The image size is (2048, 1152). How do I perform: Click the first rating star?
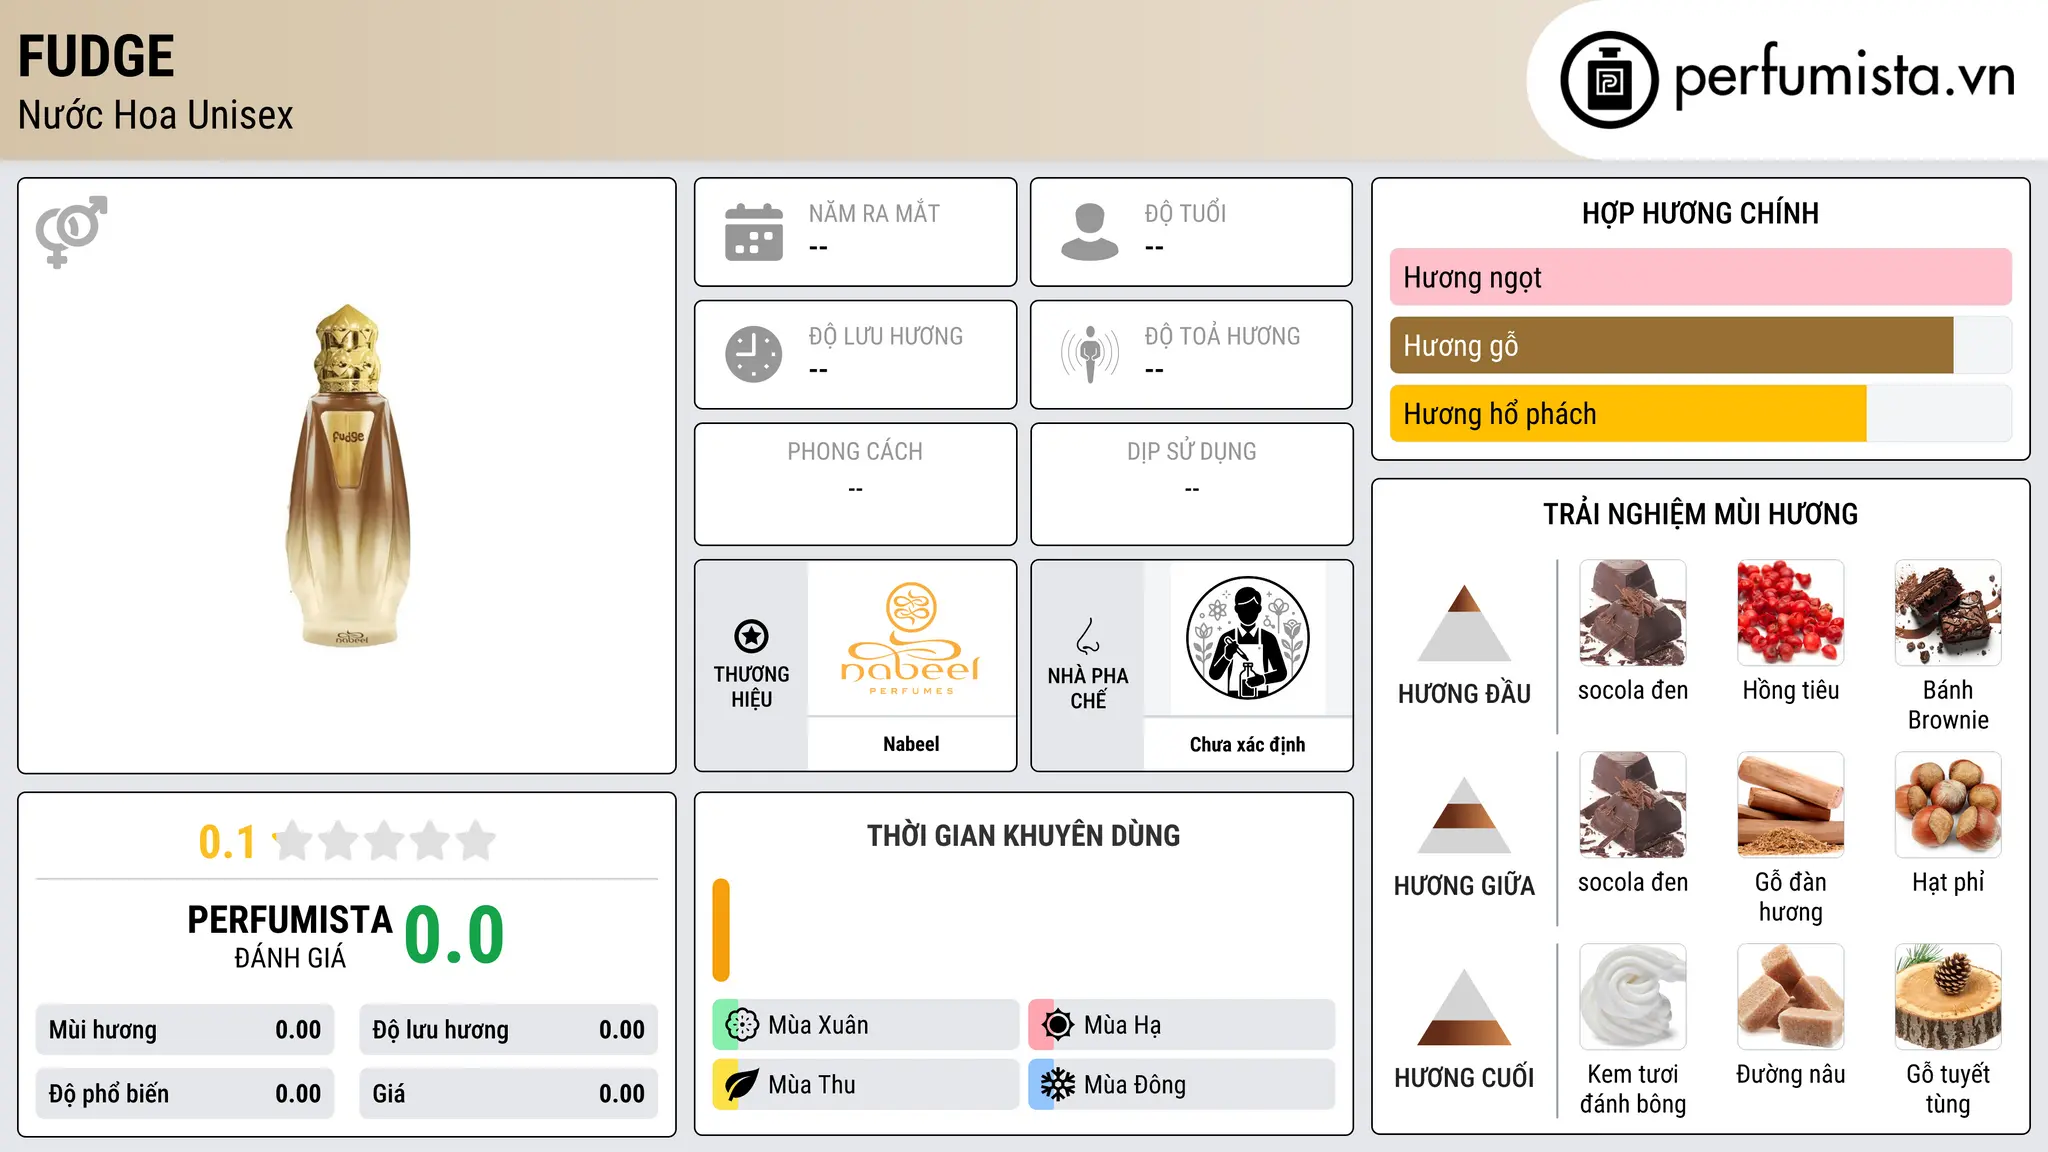[293, 841]
